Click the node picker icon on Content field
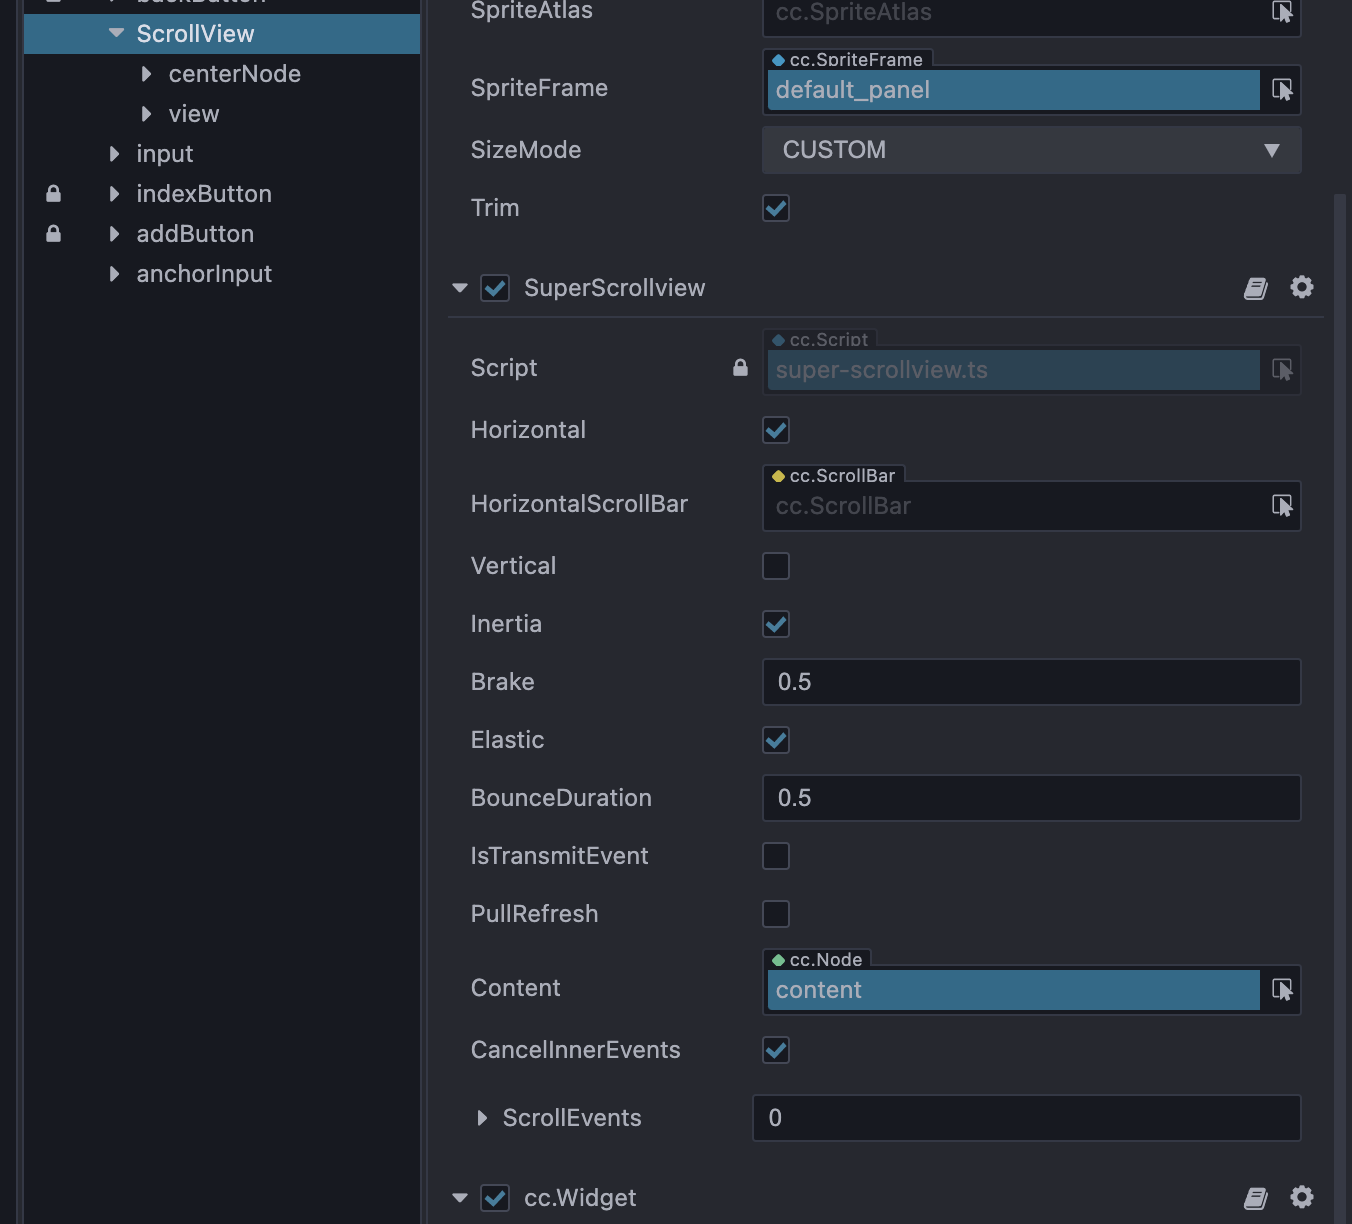This screenshot has height=1224, width=1352. [x=1283, y=990]
